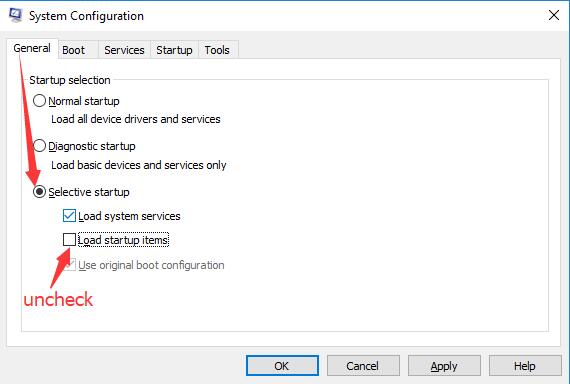Open the Boot tab

pos(73,50)
